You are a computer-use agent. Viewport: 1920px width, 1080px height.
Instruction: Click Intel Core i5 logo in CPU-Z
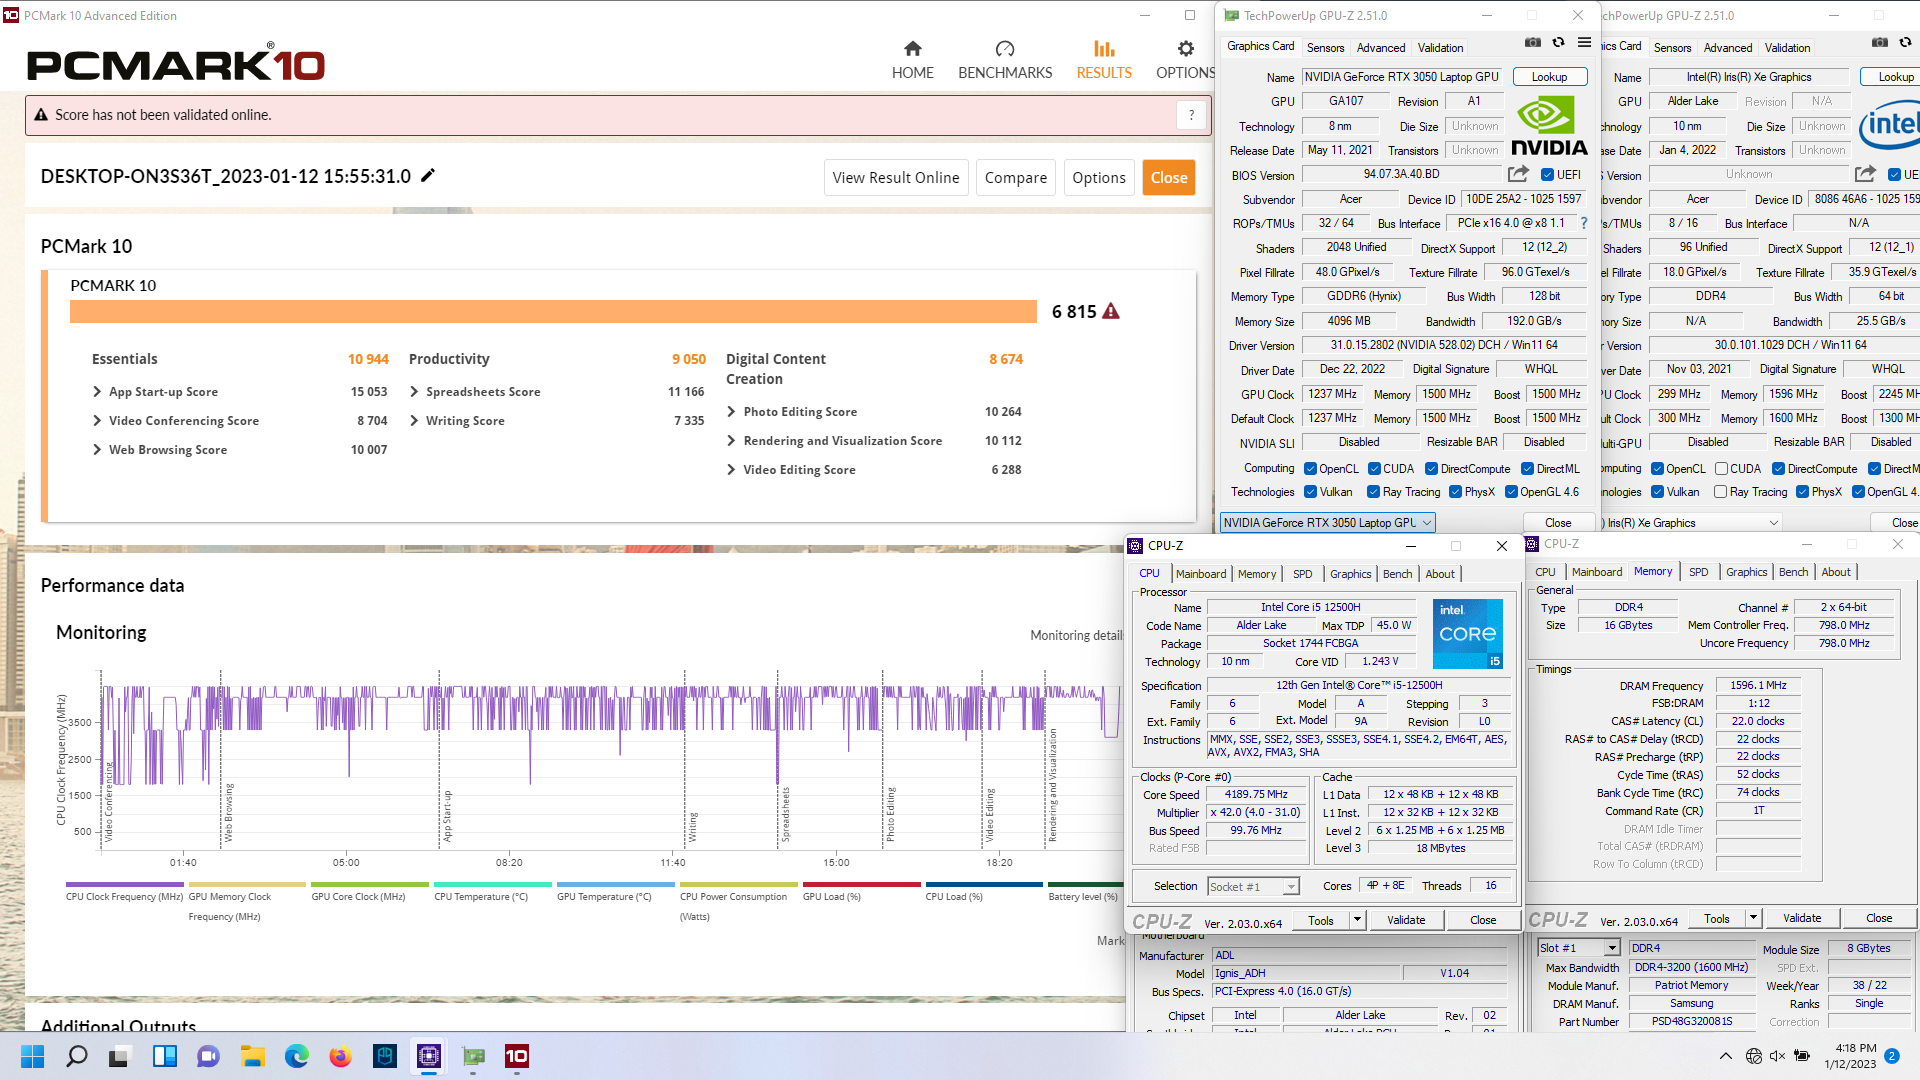(1468, 634)
